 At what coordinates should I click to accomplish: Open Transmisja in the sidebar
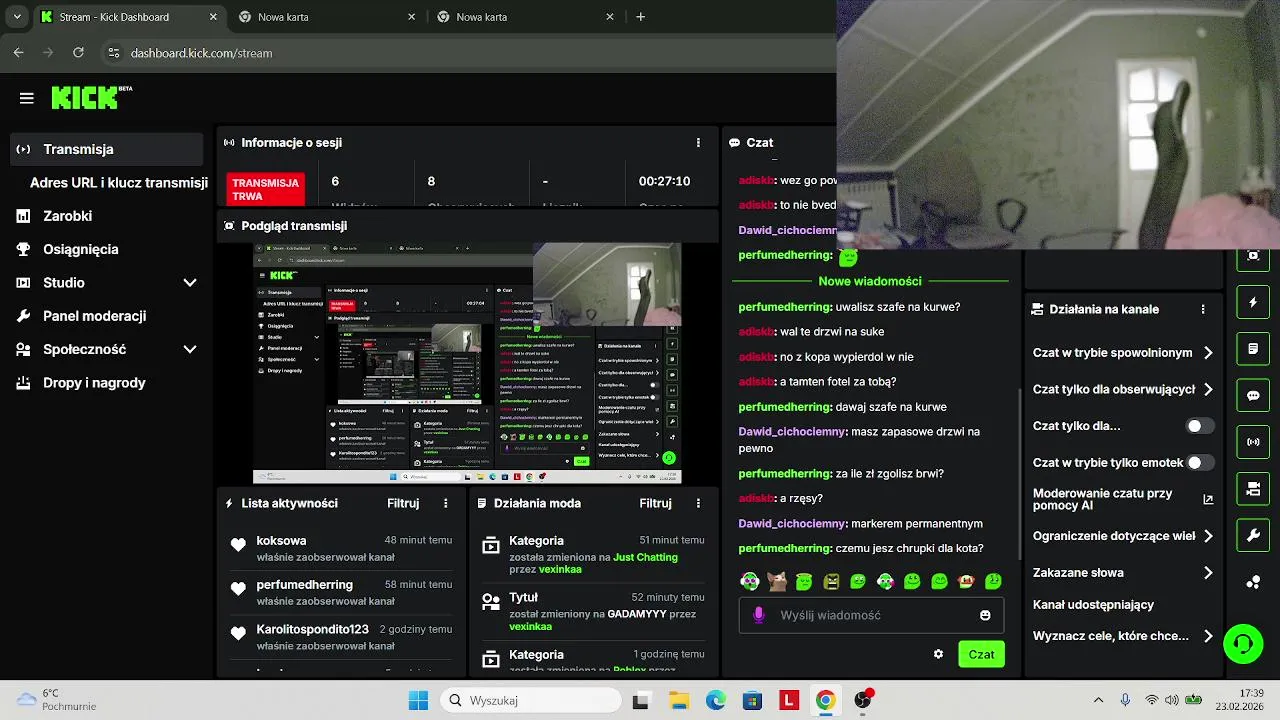click(x=106, y=149)
